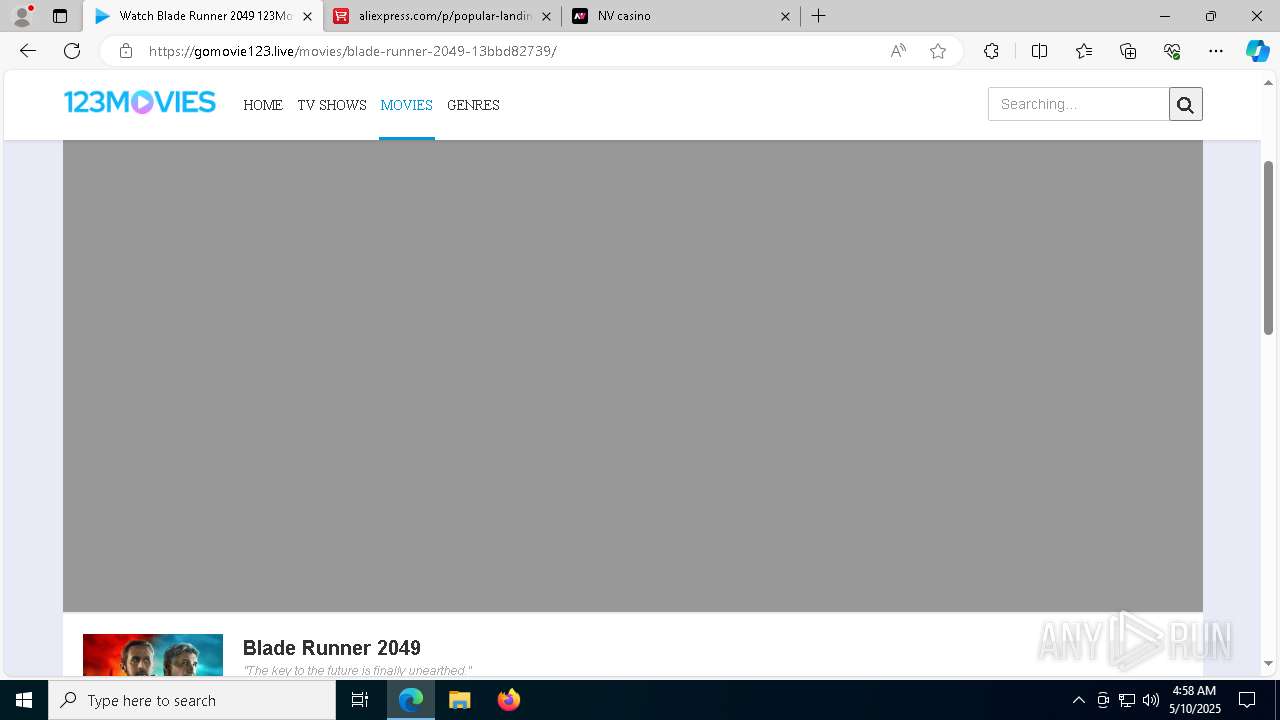The width and height of the screenshot is (1280, 720).
Task: Focus the Searching... input field
Action: click(1079, 104)
